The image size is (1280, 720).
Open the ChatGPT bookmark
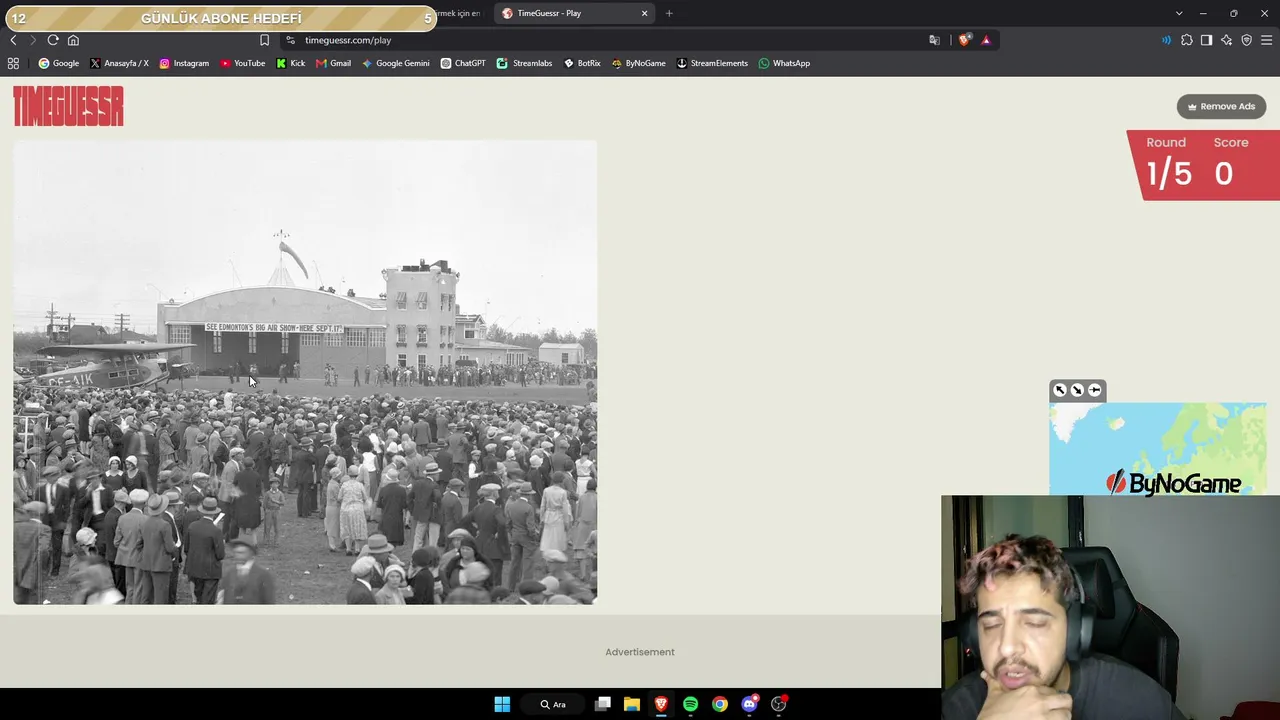point(463,63)
